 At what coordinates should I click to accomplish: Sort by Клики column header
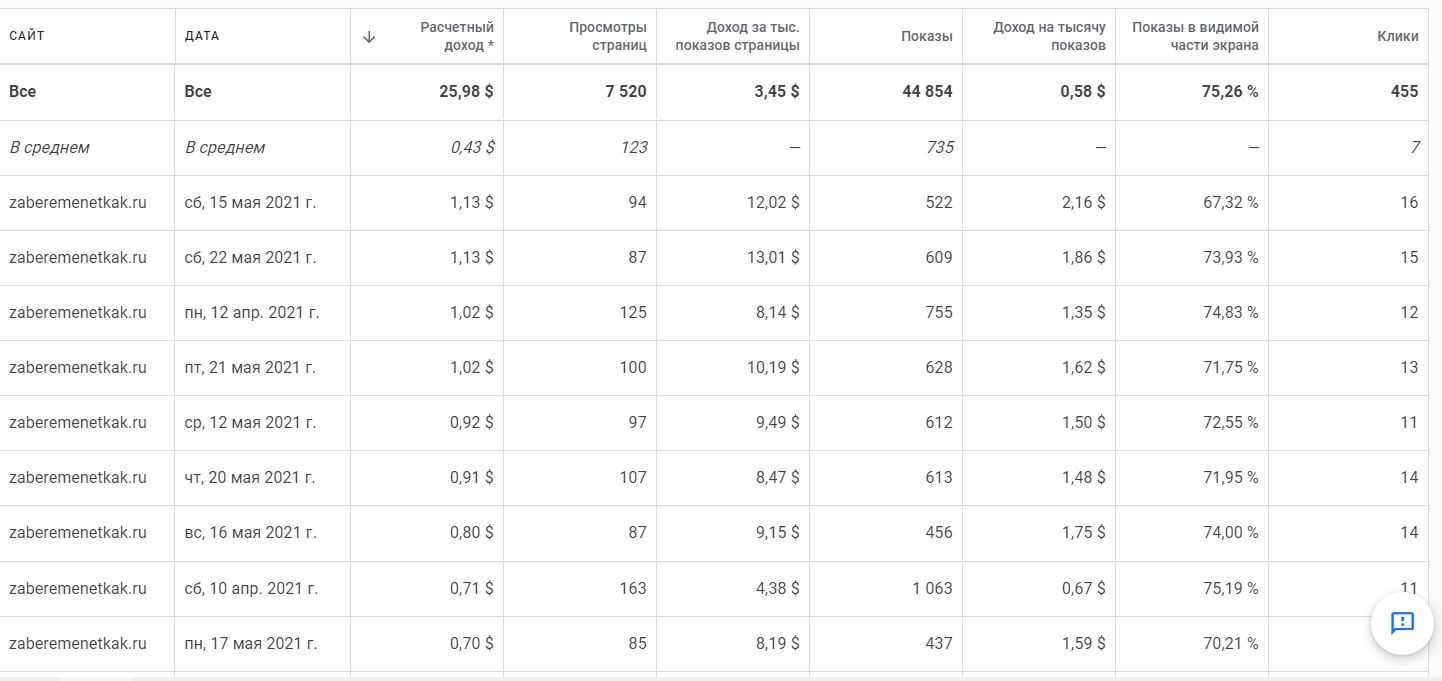click(x=1397, y=36)
